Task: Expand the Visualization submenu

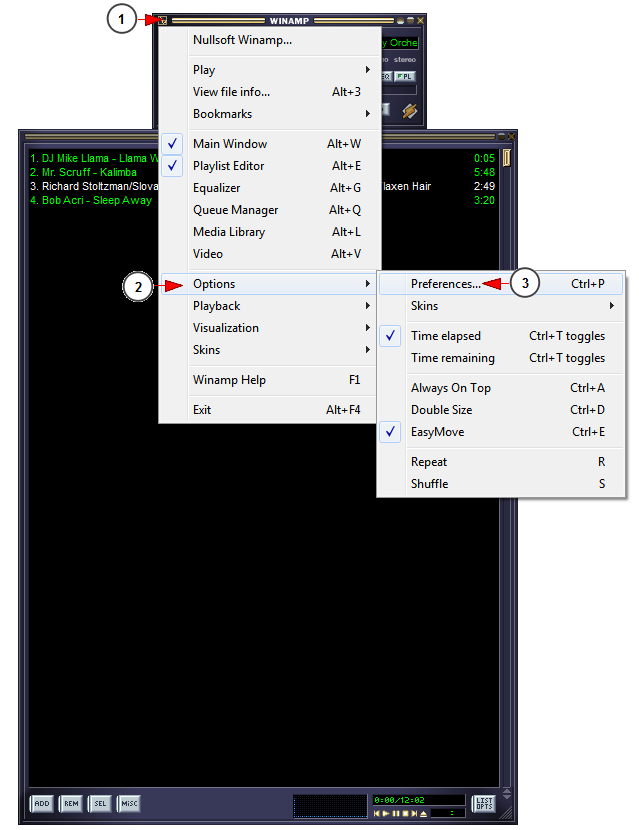Action: (269, 328)
